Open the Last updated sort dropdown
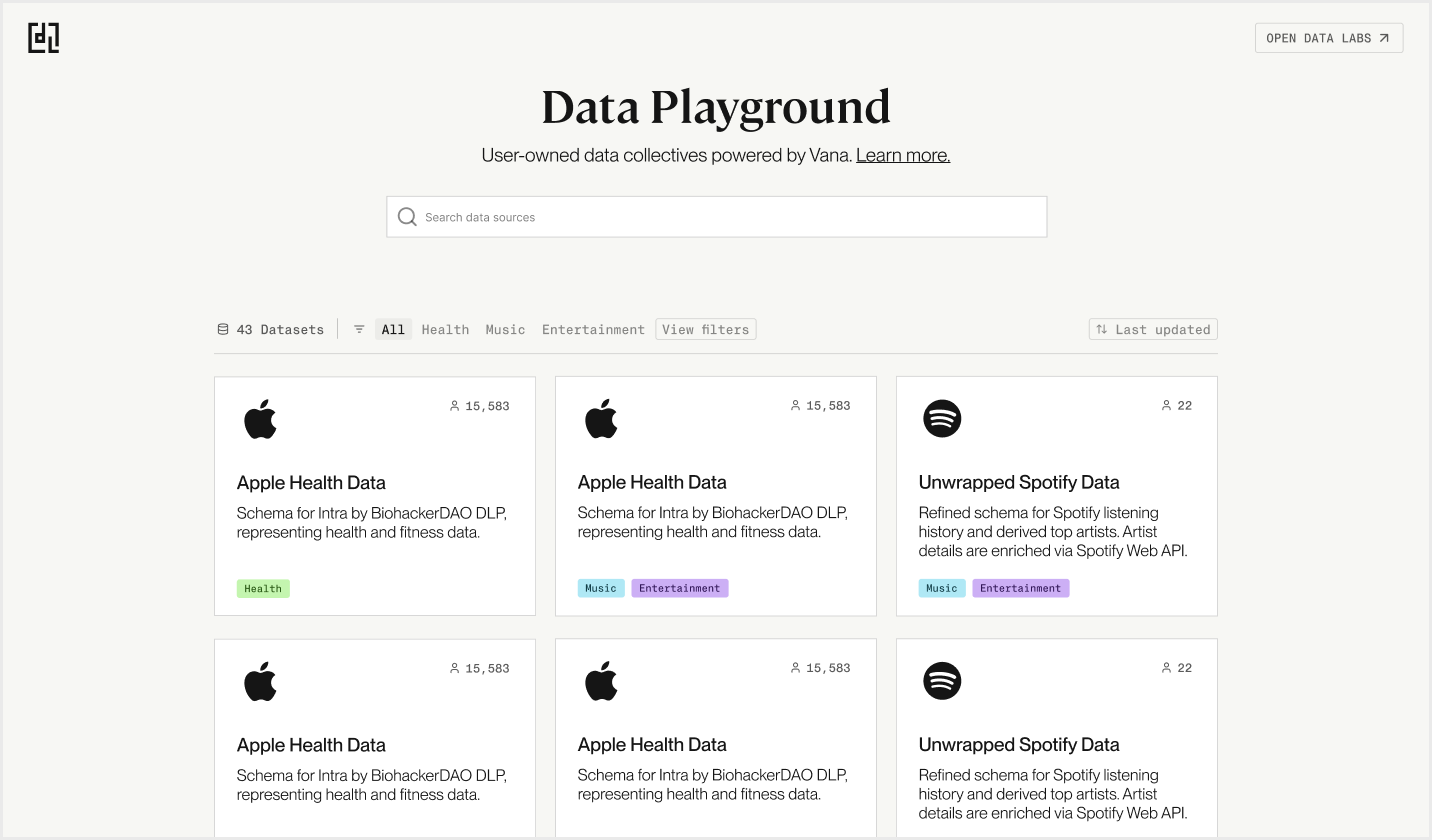This screenshot has height=840, width=1432. [1153, 329]
